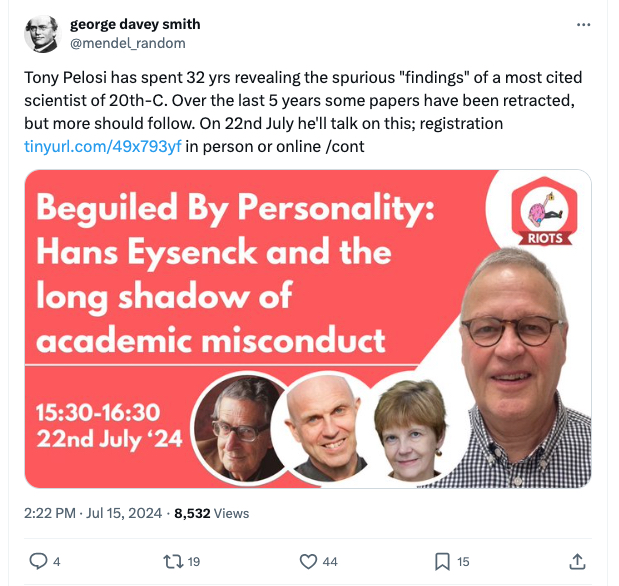Open the tinyurl.com/49x793yf link
This screenshot has height=586, width=619.
tap(103, 146)
